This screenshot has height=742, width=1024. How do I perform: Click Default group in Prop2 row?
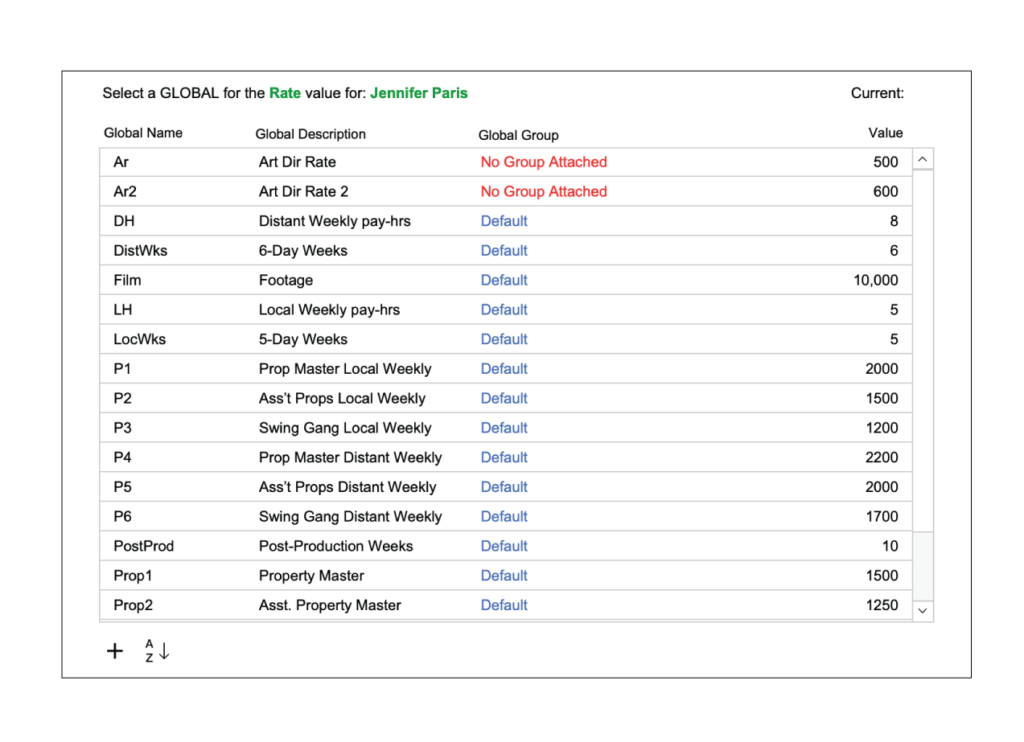point(504,605)
